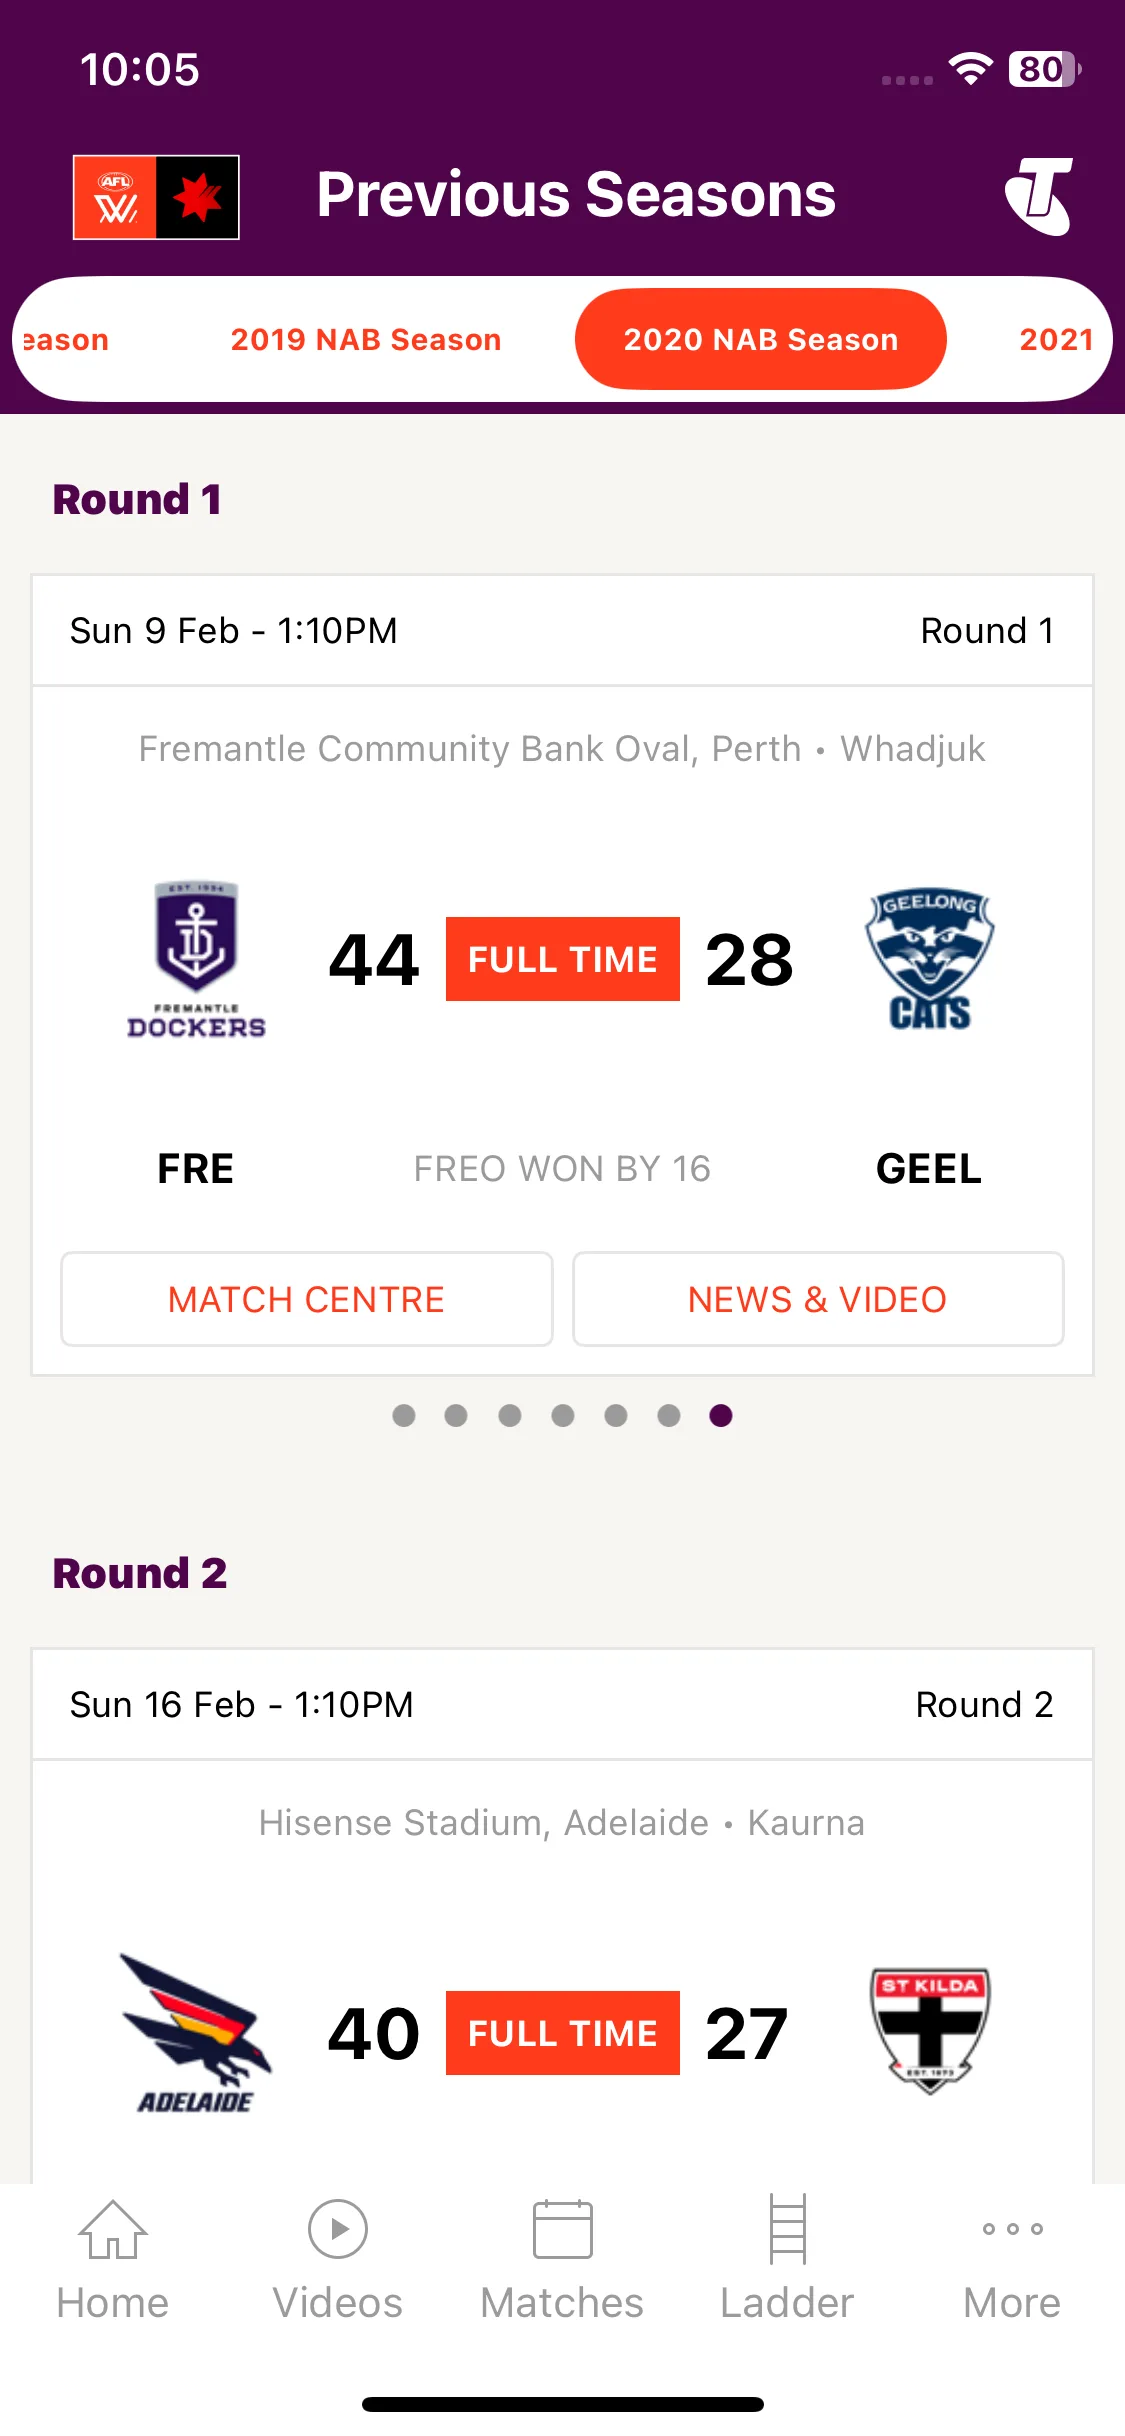
Task: Select the active last carousel dot
Action: pyautogui.click(x=721, y=1415)
